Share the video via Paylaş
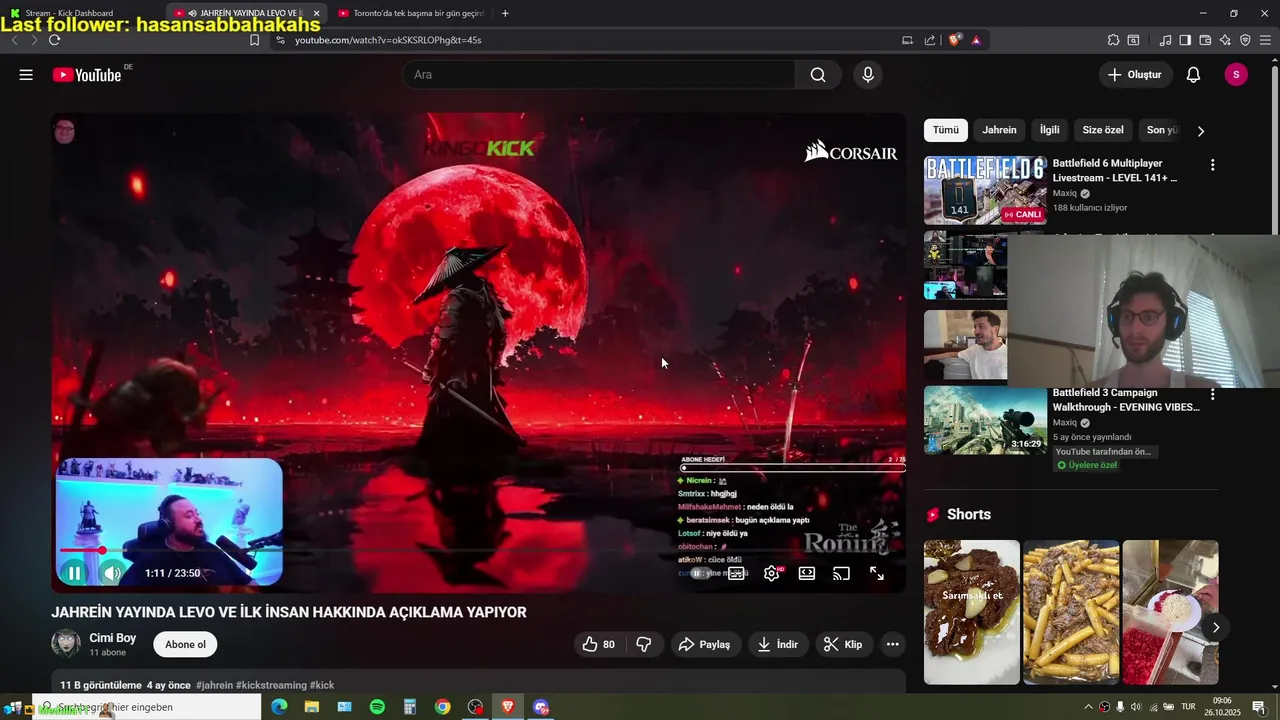The height and width of the screenshot is (720, 1280). 705,645
